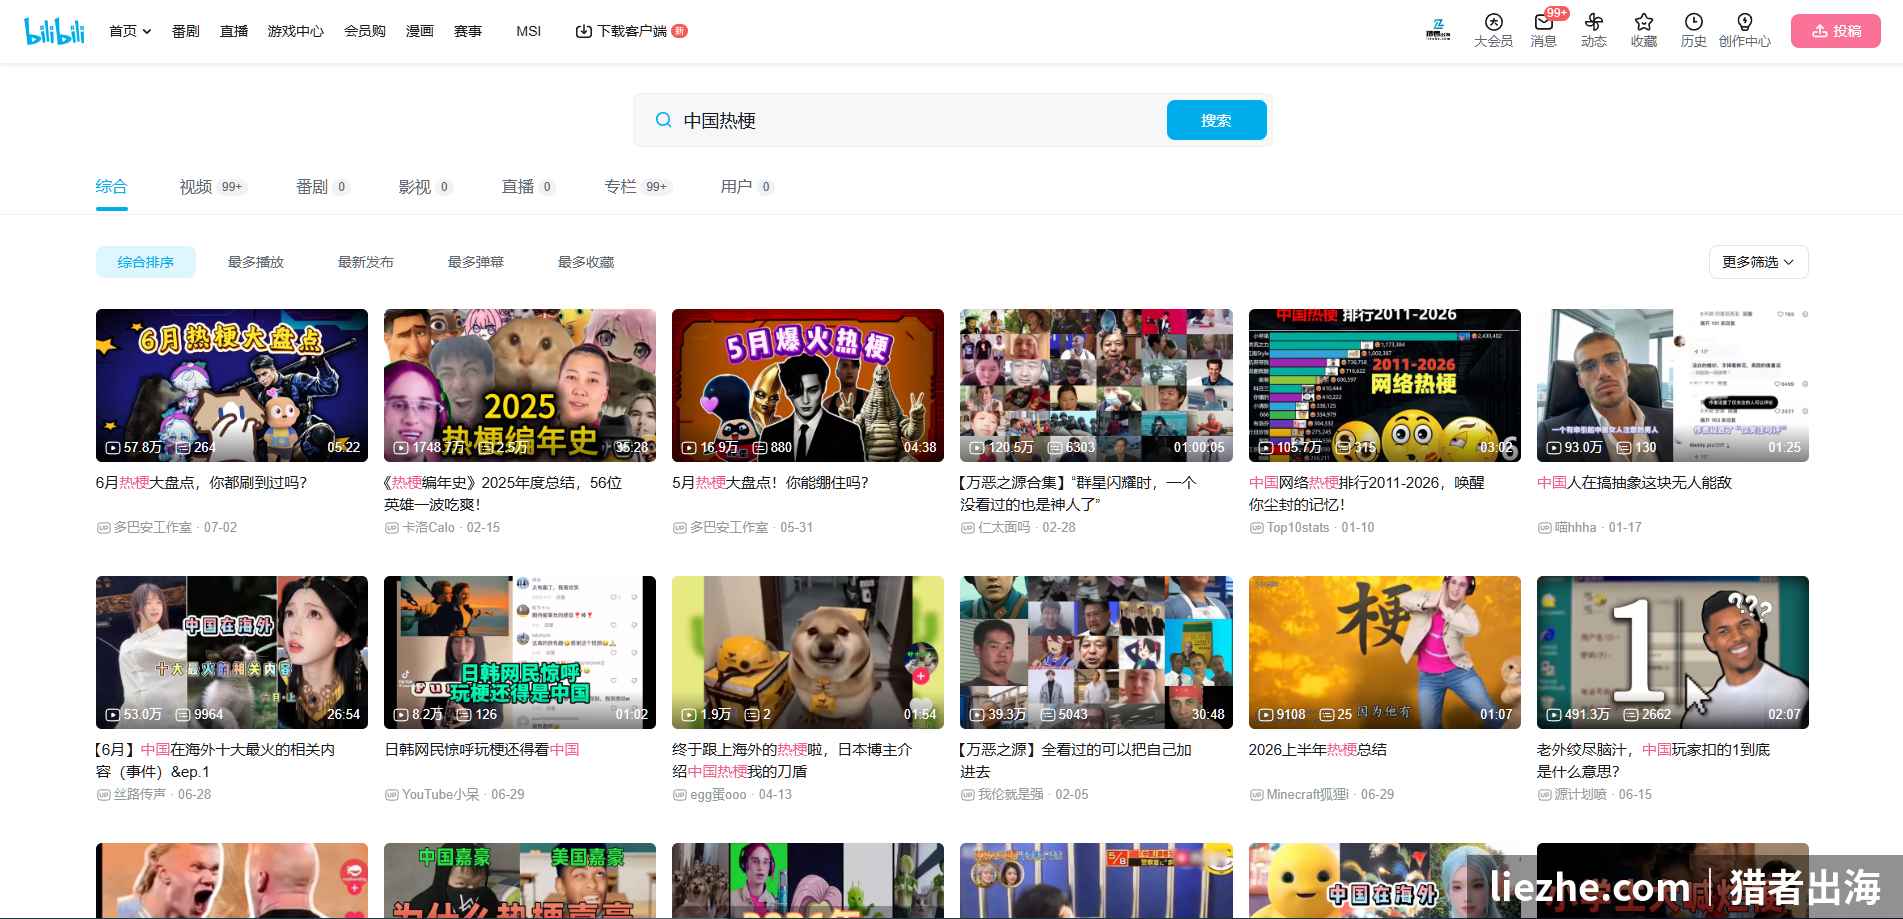This screenshot has height=919, width=1903.
Task: Open title 6月热梗大盘点,你都刷到过吗?
Action: (x=202, y=482)
